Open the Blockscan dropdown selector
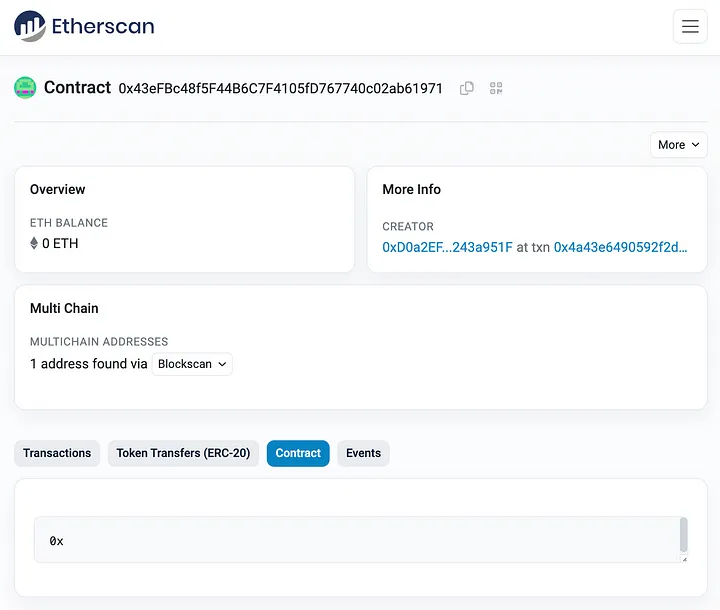Screen dimensions: 720x610 coord(192,364)
